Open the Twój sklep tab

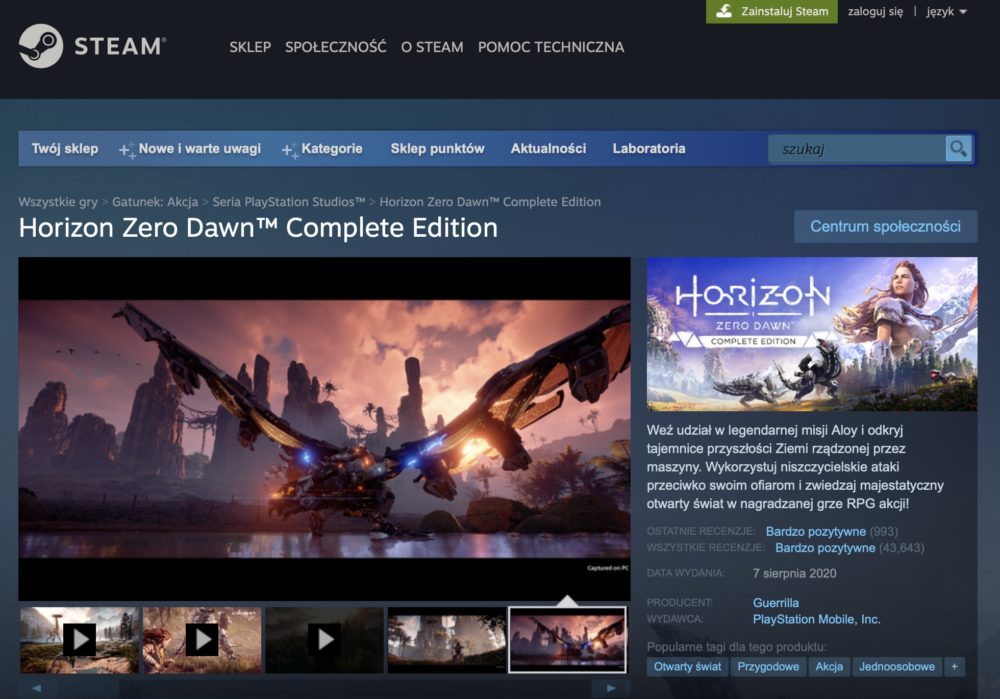65,149
